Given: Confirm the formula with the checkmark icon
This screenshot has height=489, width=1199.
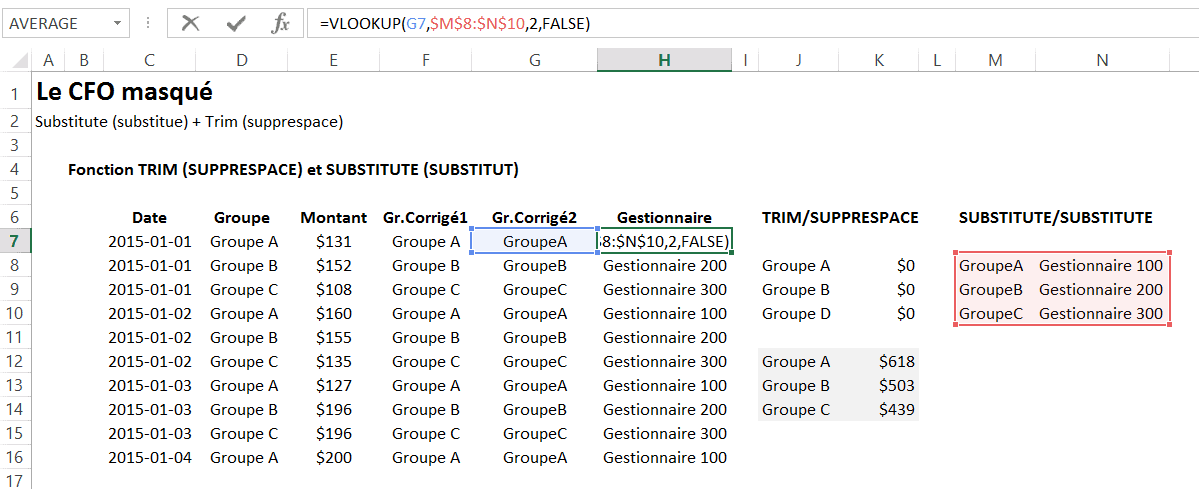Looking at the screenshot, I should tap(236, 23).
